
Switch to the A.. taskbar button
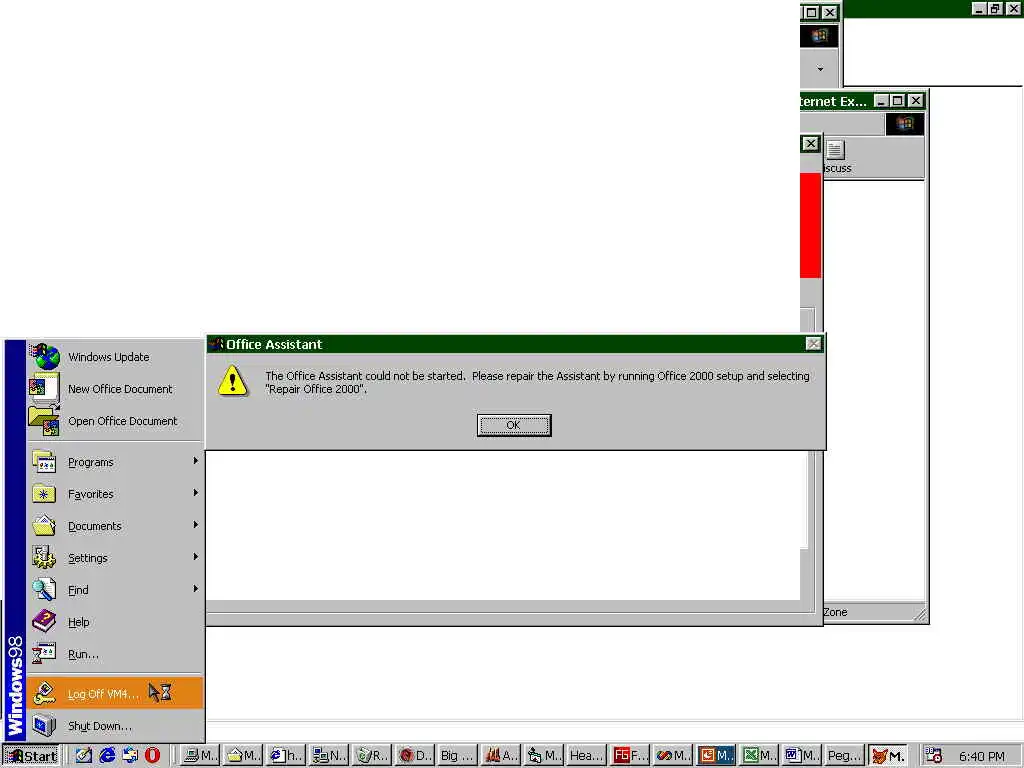tap(500, 756)
